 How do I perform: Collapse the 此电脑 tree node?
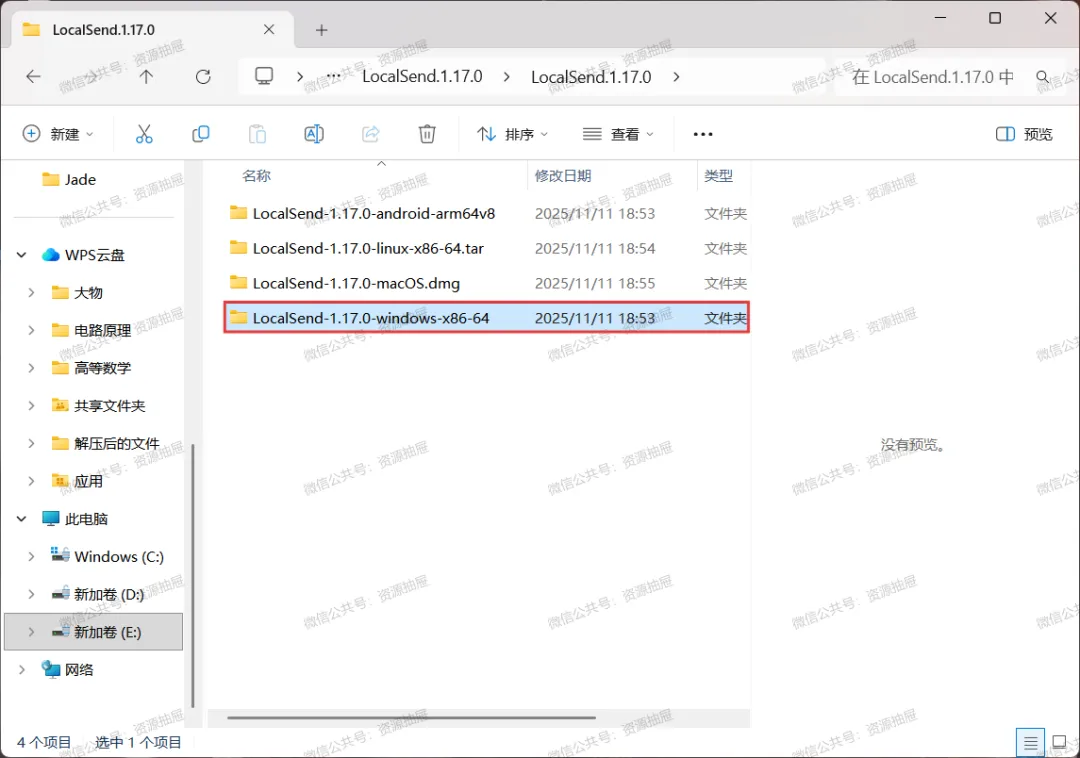21,518
